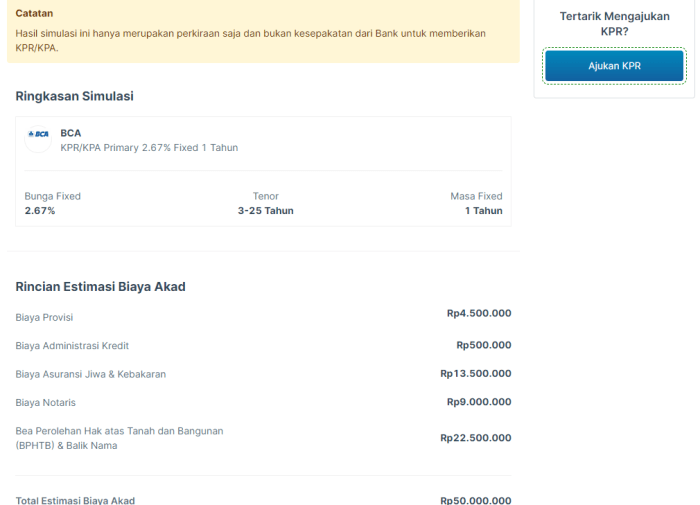Select the Biaya Notaris label
700x505 pixels.
click(x=45, y=402)
